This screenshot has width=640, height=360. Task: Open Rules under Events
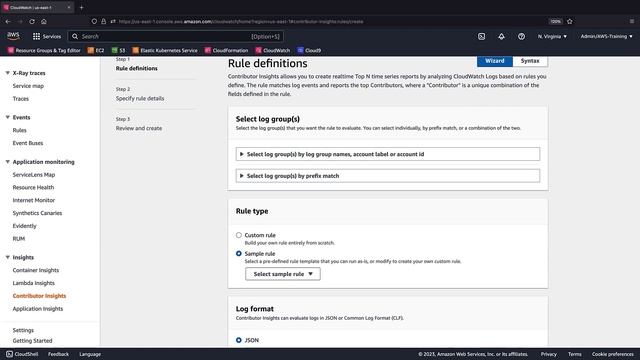click(20, 130)
